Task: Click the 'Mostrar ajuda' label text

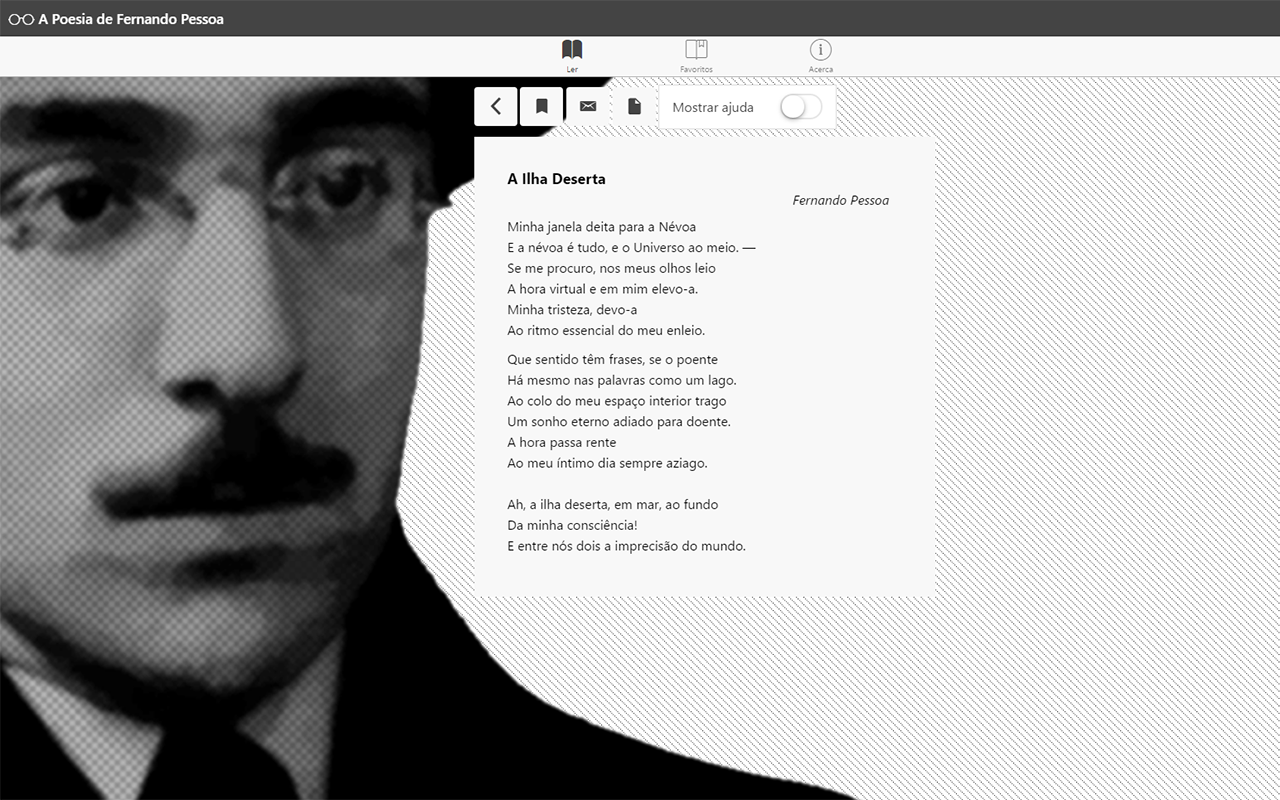Action: (x=713, y=107)
